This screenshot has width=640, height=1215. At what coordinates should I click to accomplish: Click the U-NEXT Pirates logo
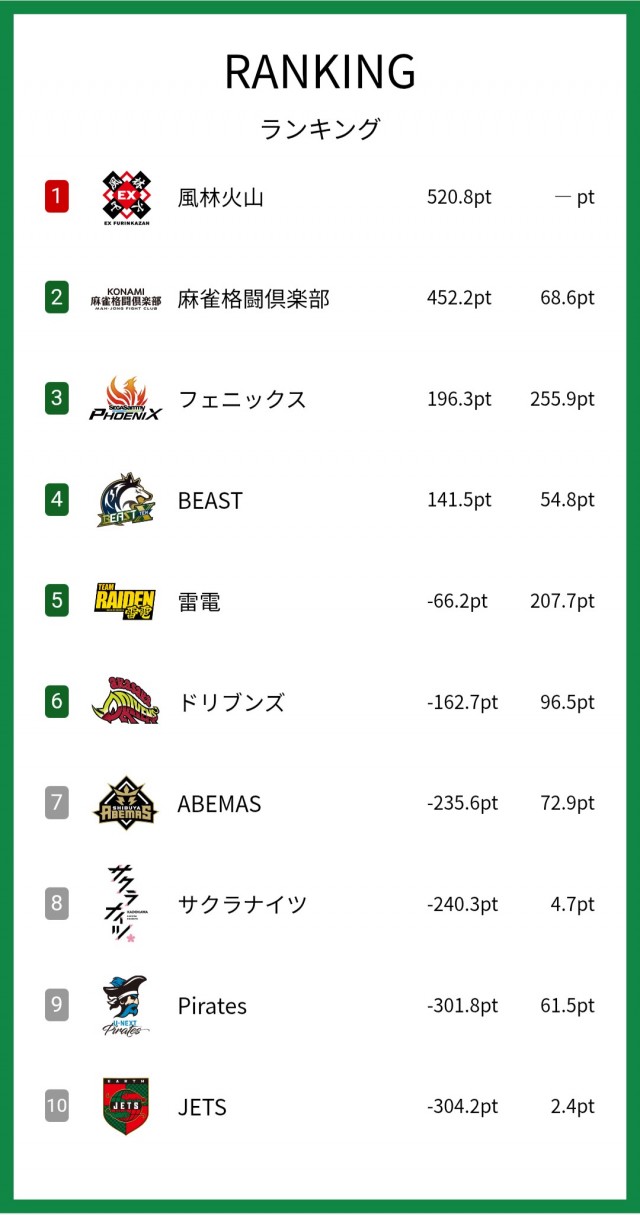126,1006
